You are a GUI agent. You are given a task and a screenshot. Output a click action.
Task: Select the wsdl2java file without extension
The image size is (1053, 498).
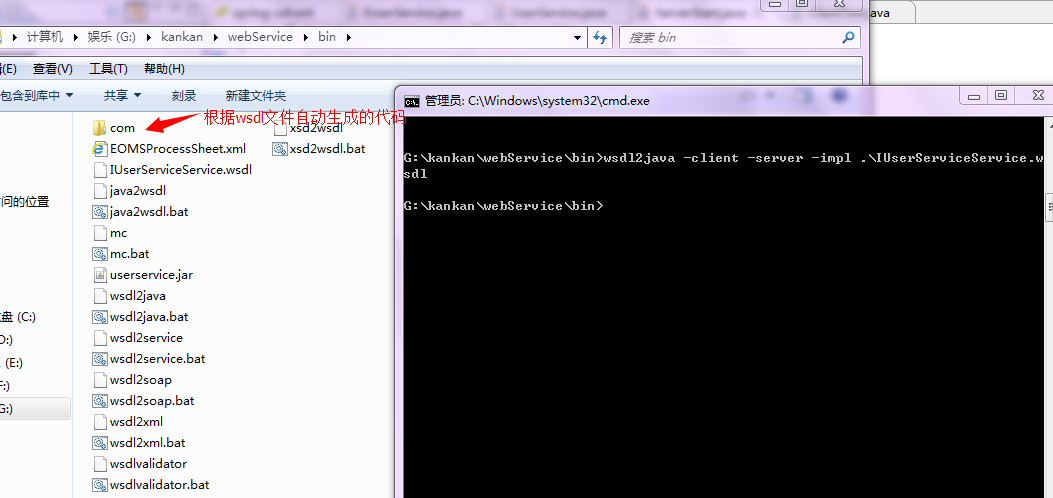138,295
